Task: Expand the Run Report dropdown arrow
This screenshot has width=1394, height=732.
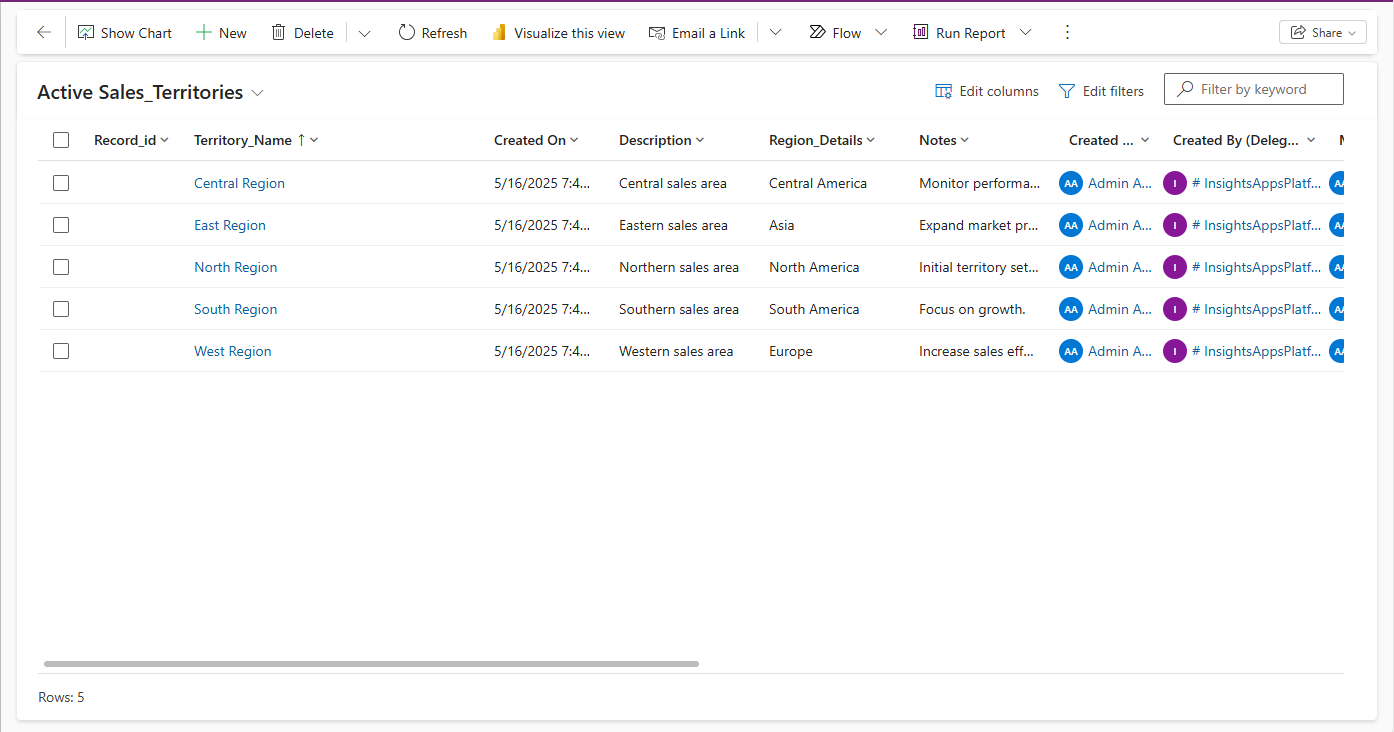Action: [1025, 33]
